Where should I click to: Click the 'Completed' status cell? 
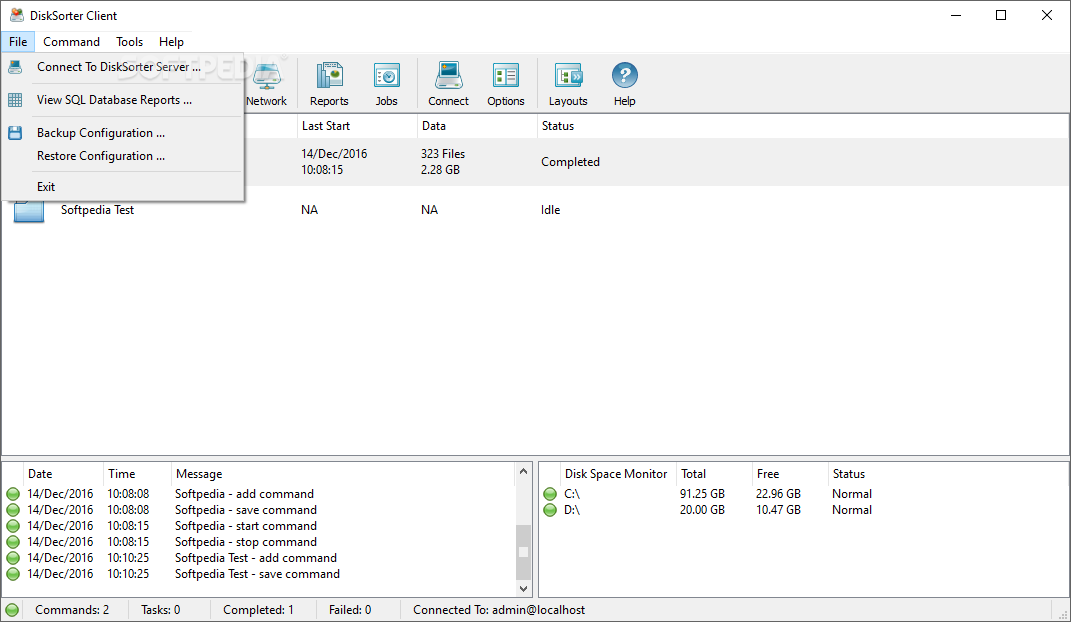(570, 162)
